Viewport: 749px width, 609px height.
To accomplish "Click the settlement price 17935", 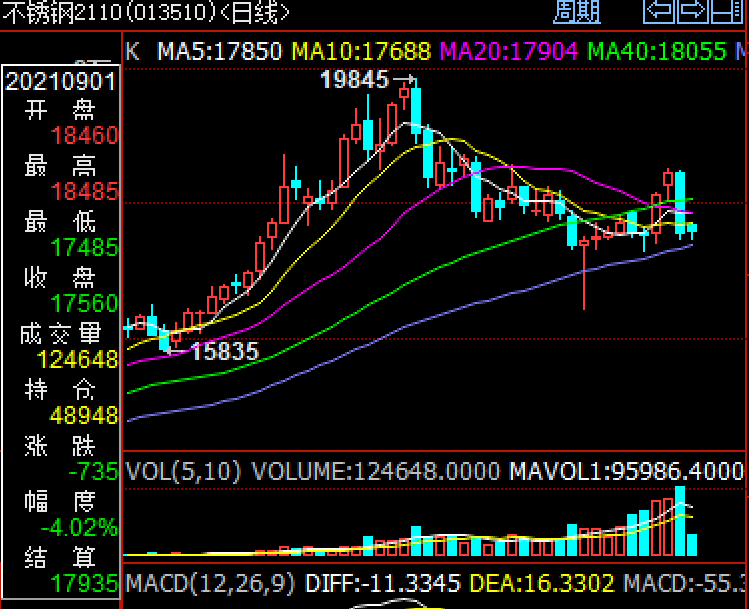I will point(84,583).
